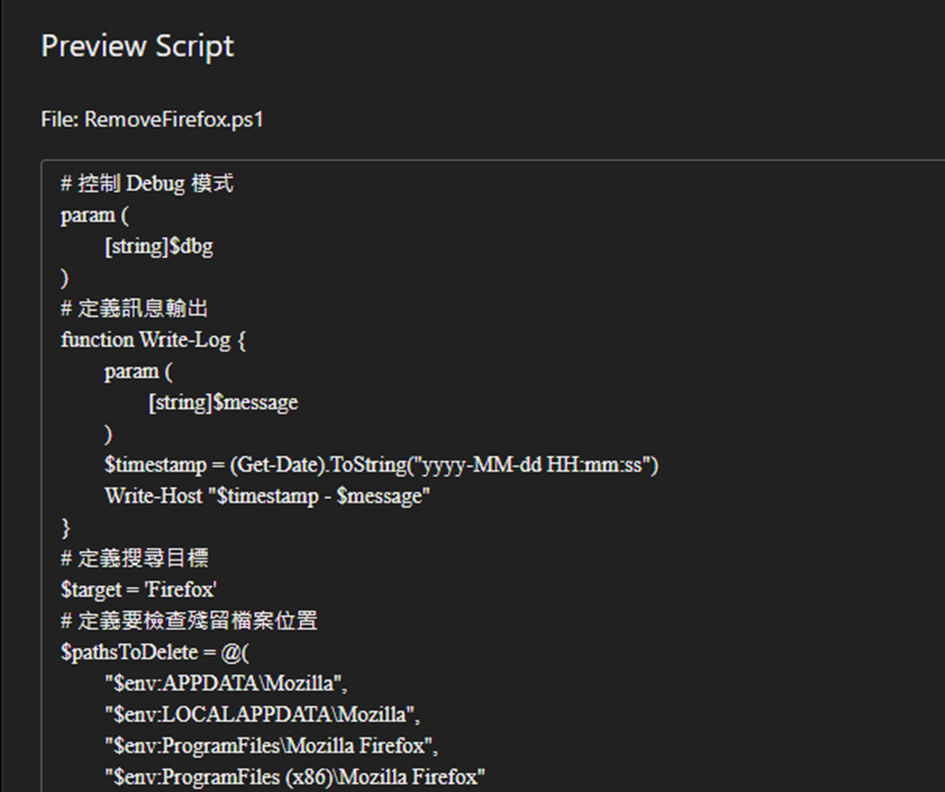
Task: Click the top-level param ( line under the Debug comment
Action: coord(94,215)
